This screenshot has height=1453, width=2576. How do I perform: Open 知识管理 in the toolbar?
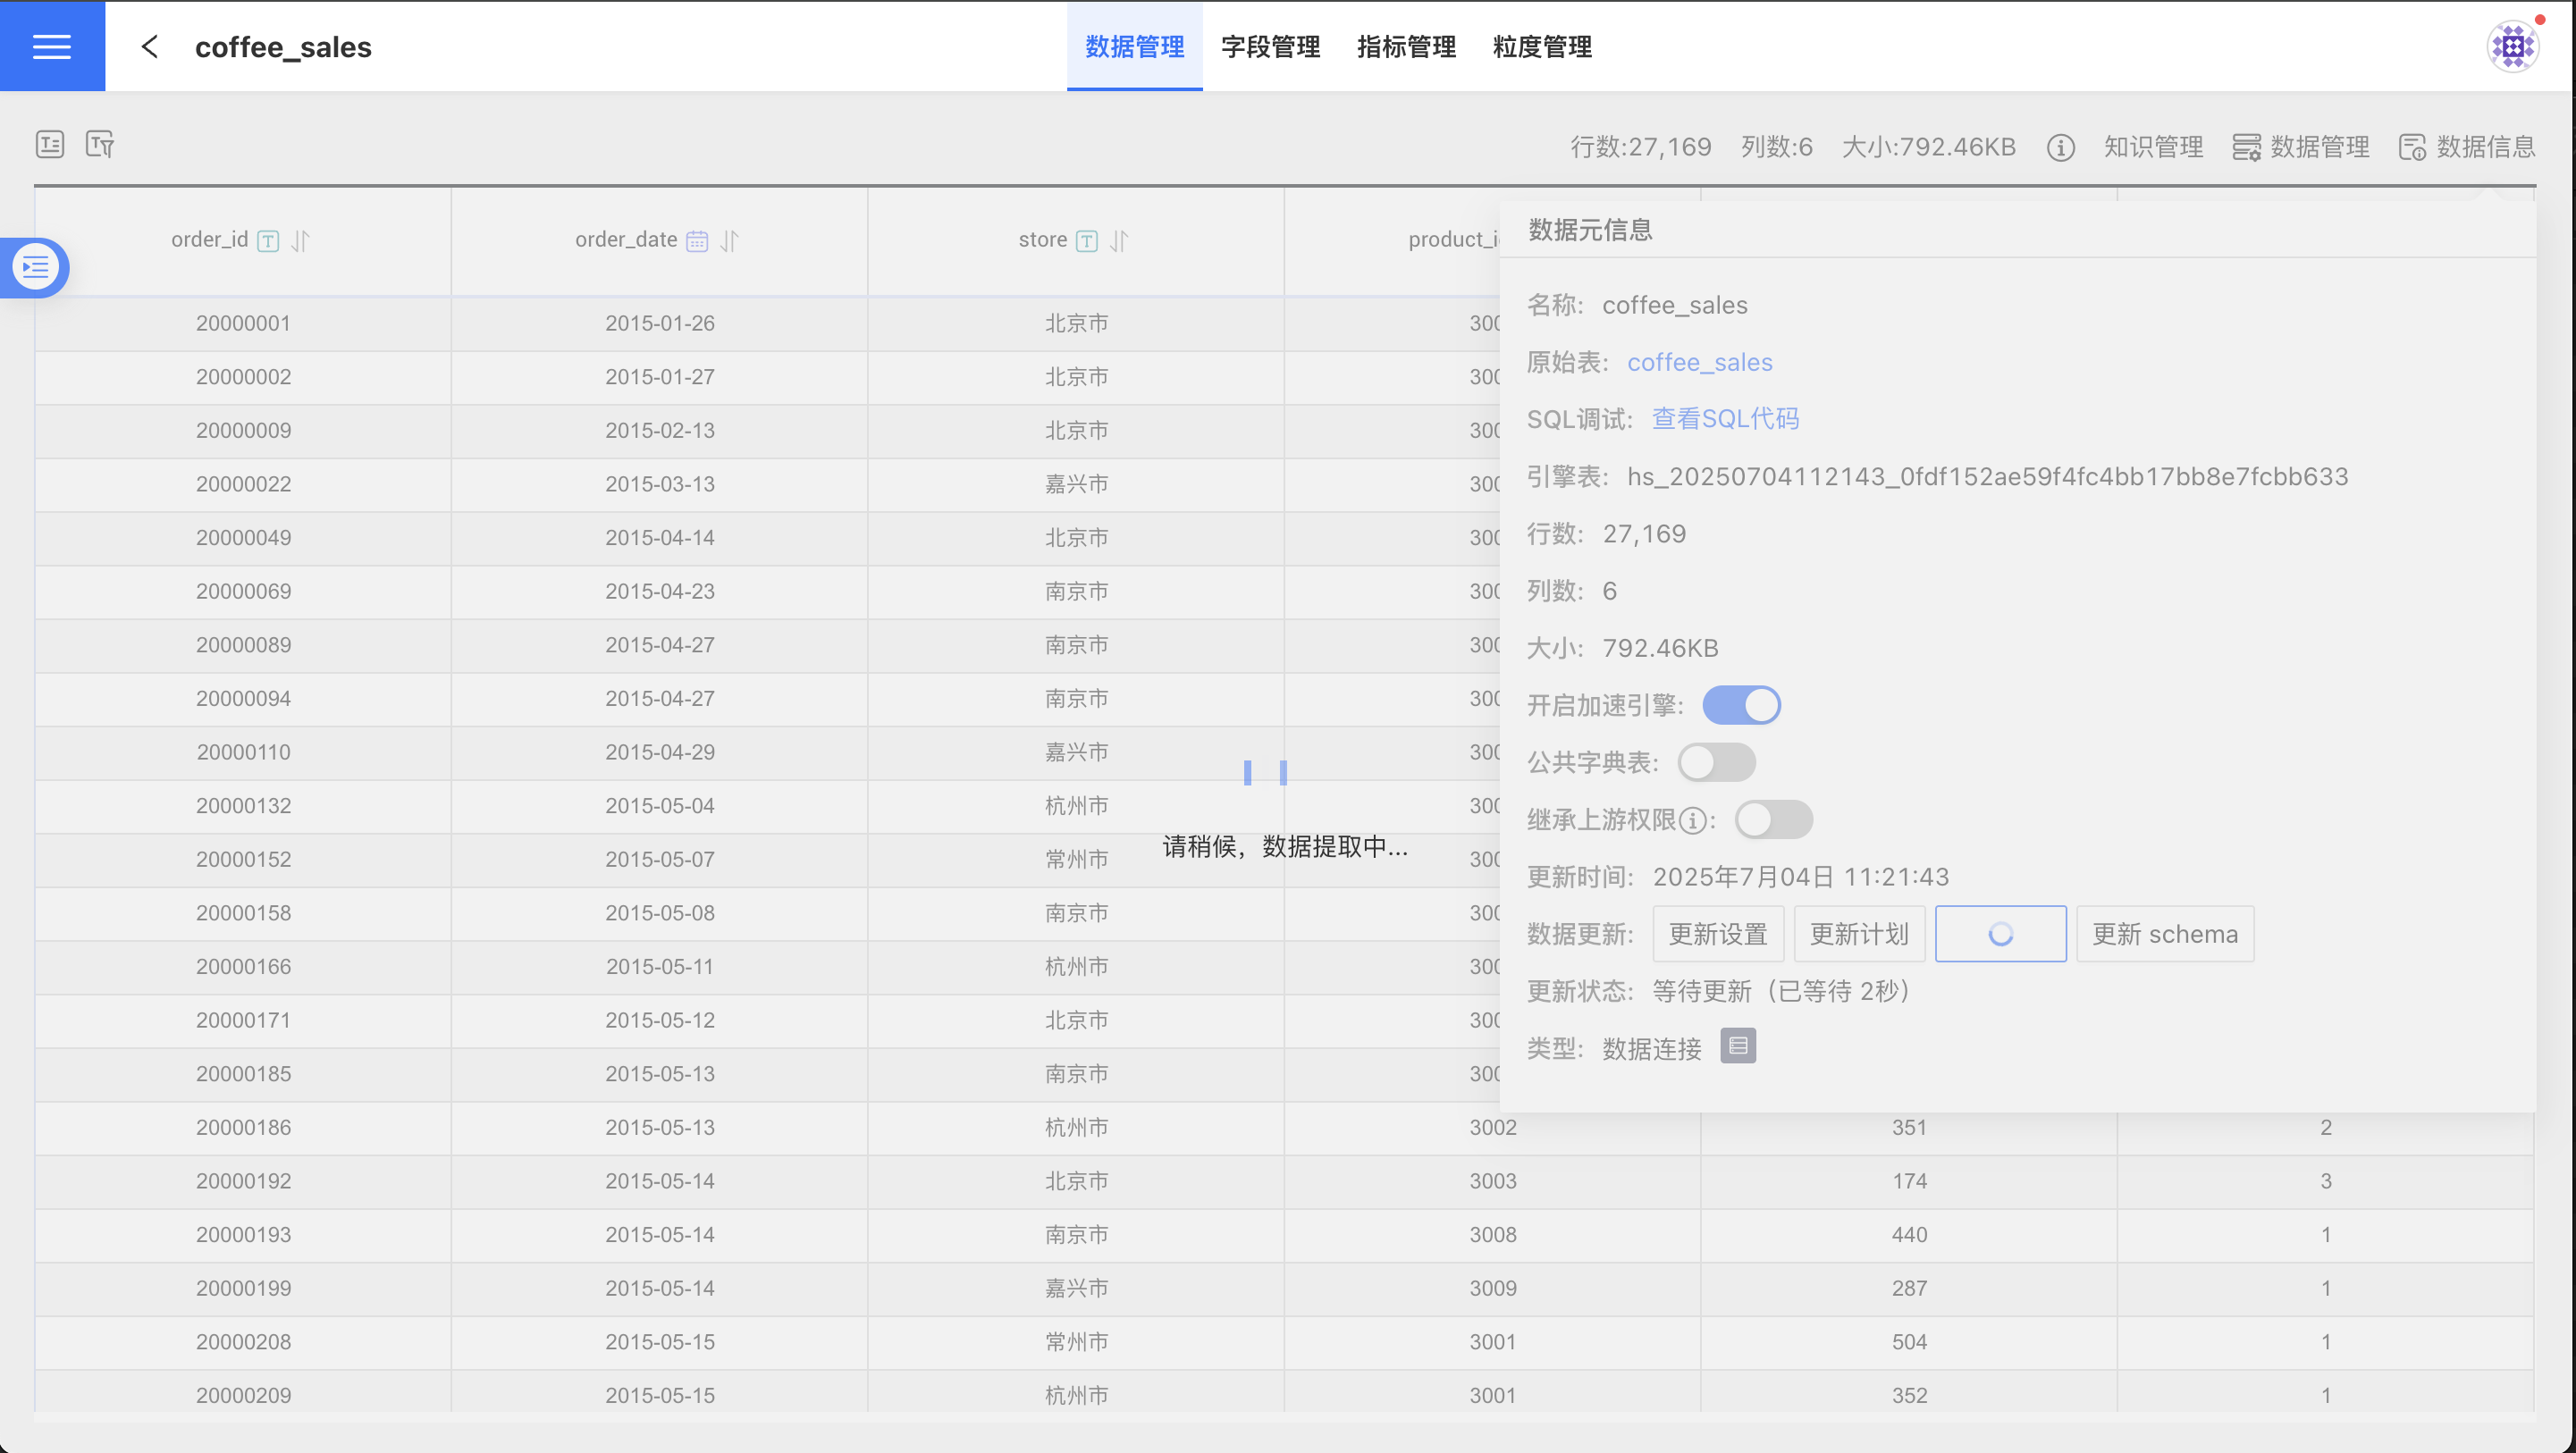point(2153,148)
